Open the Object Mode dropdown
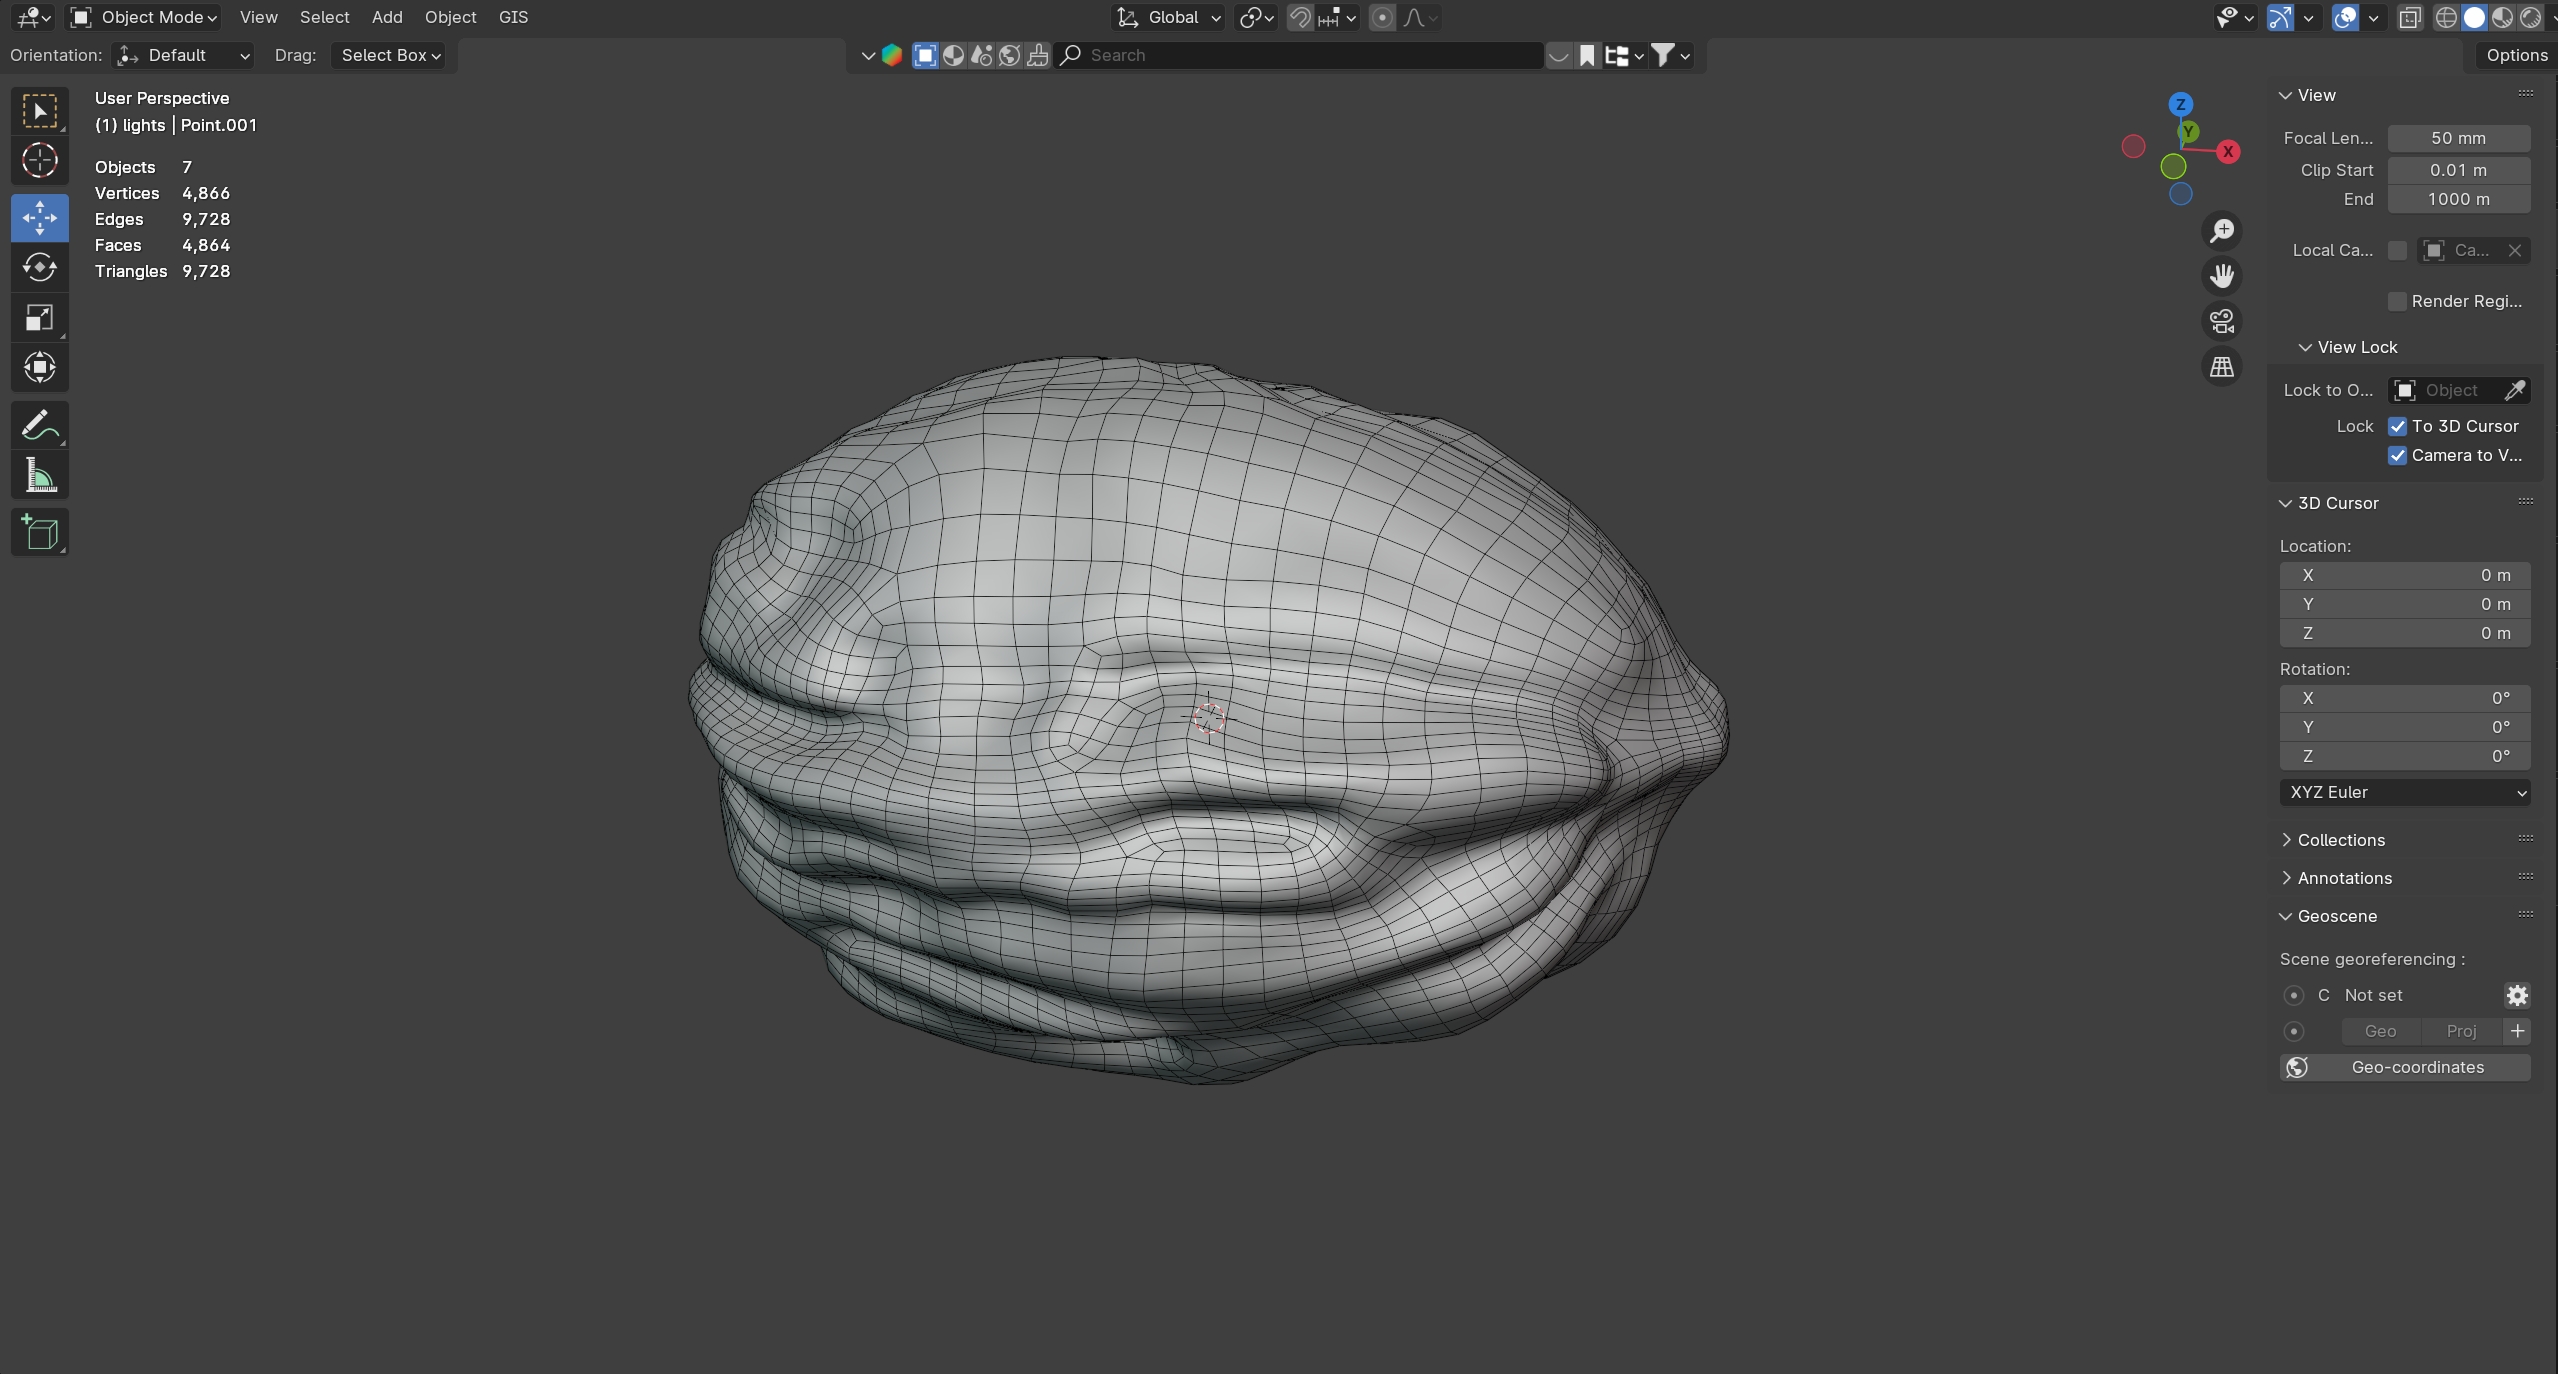The height and width of the screenshot is (1374, 2558). pyautogui.click(x=145, y=17)
